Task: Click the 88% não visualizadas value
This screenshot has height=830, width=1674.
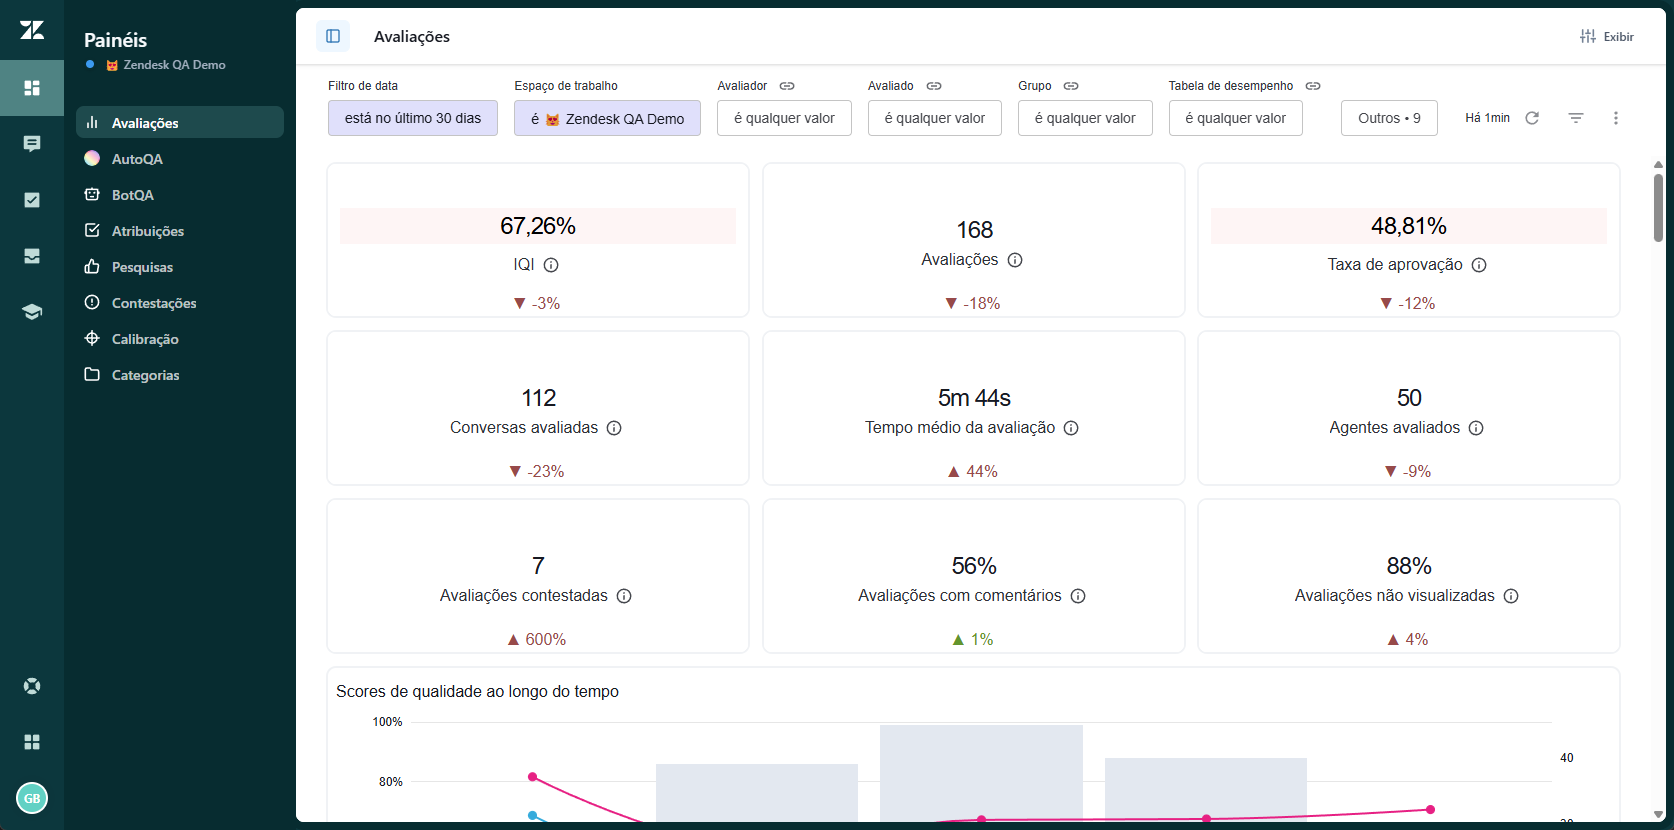Action: coord(1408,566)
